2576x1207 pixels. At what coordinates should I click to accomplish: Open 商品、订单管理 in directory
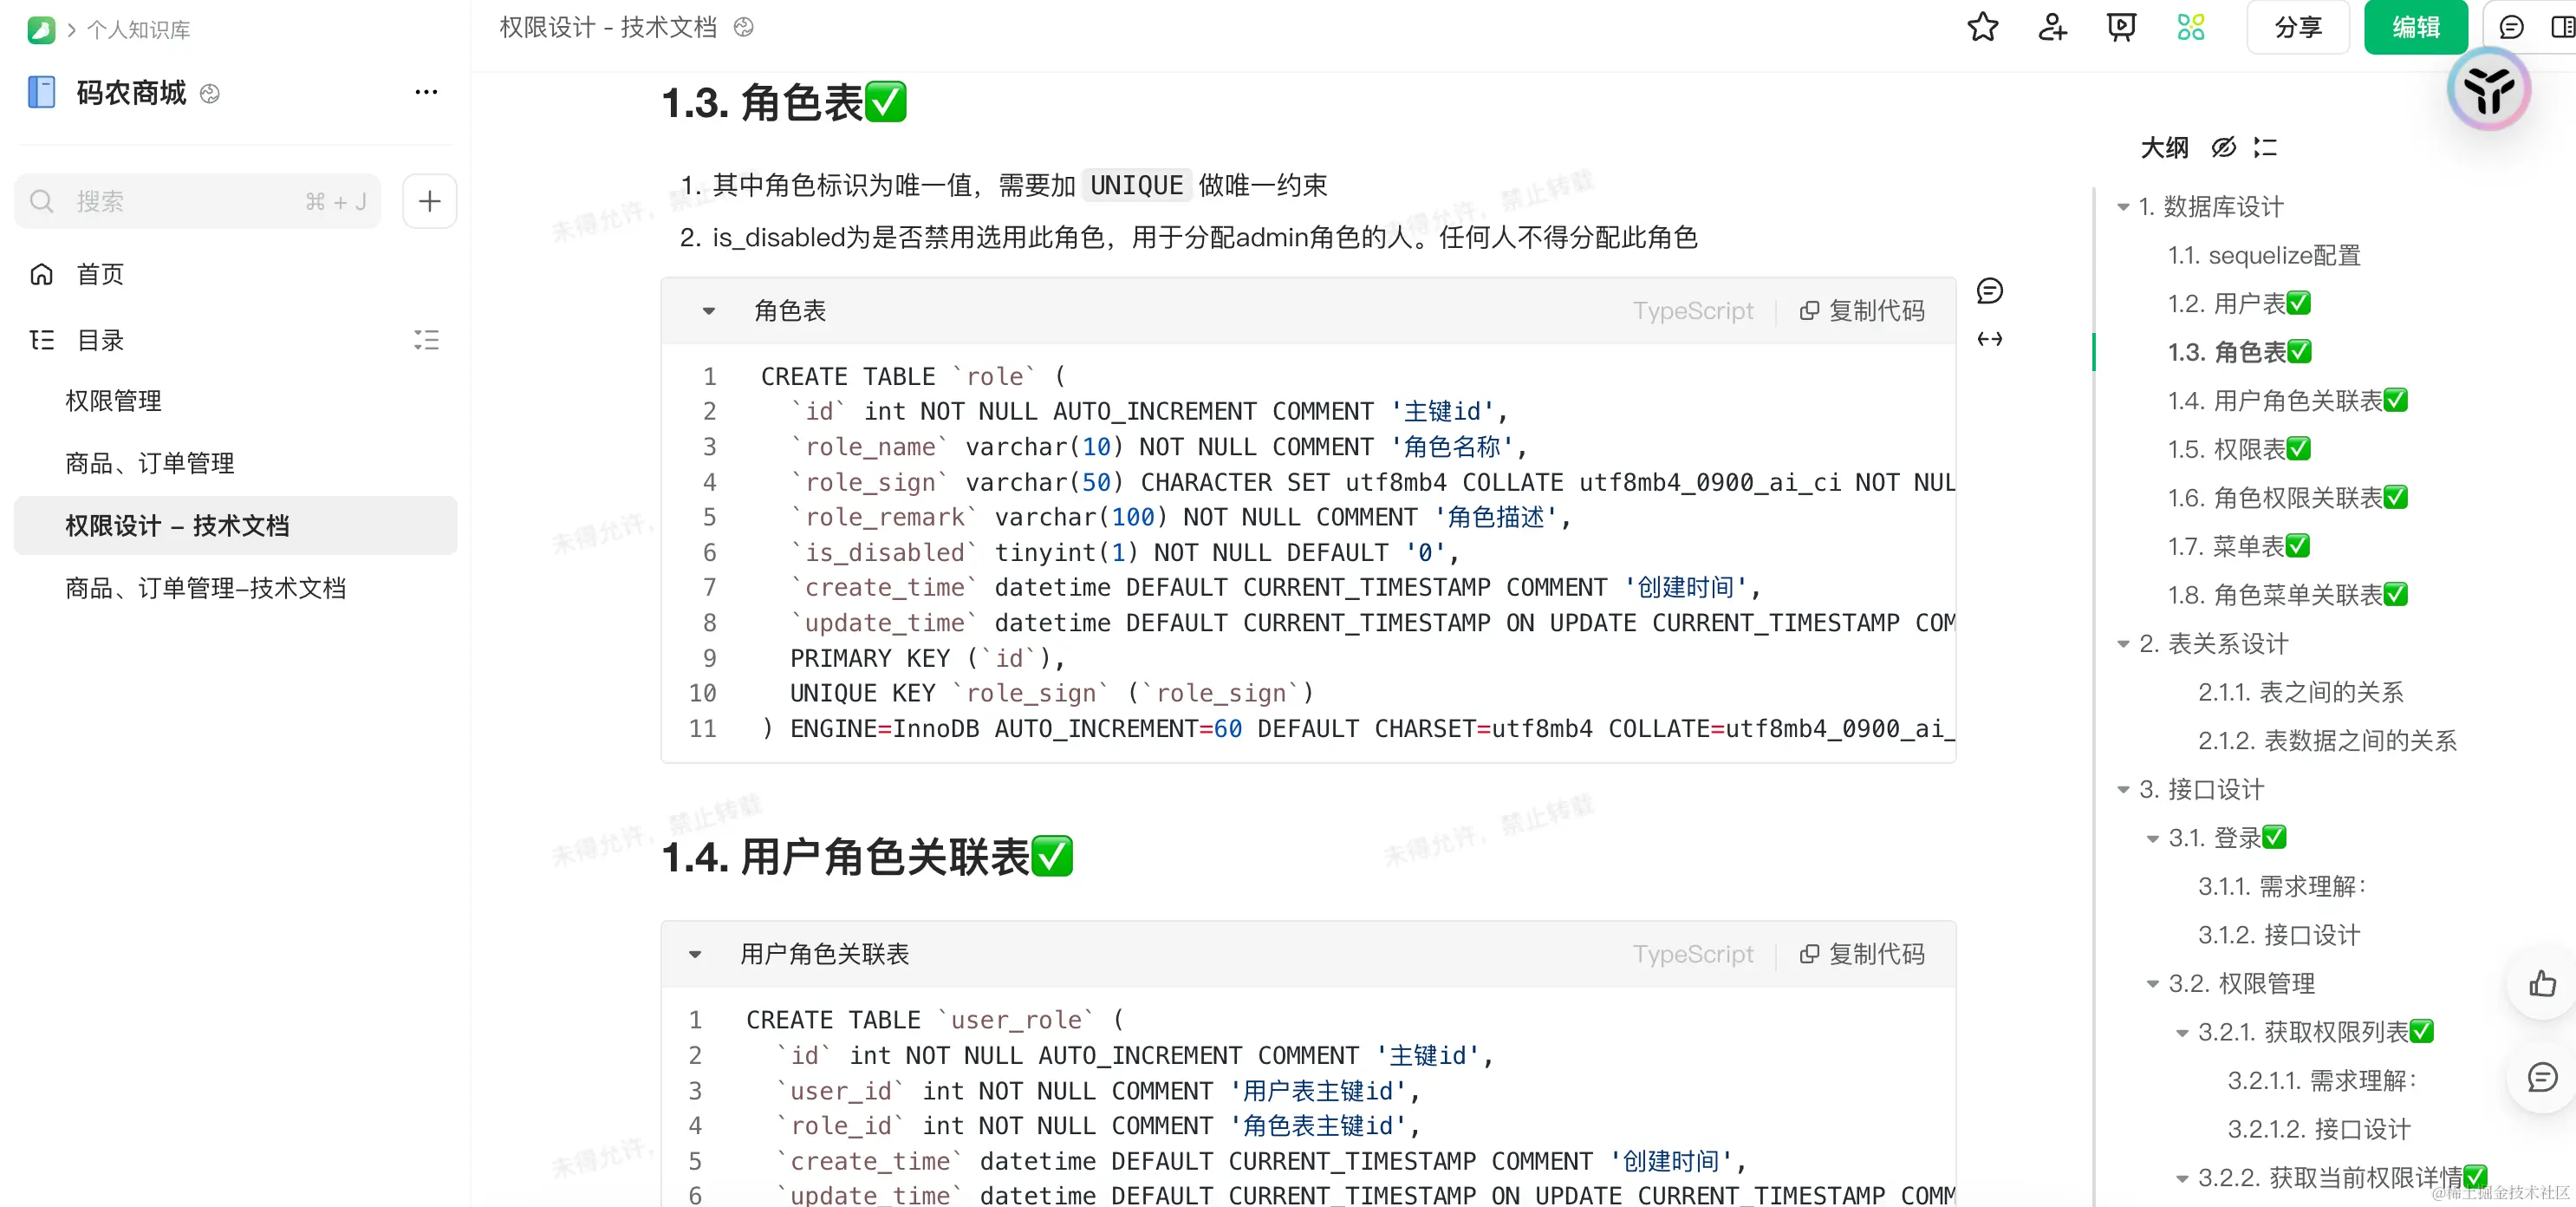pos(150,463)
